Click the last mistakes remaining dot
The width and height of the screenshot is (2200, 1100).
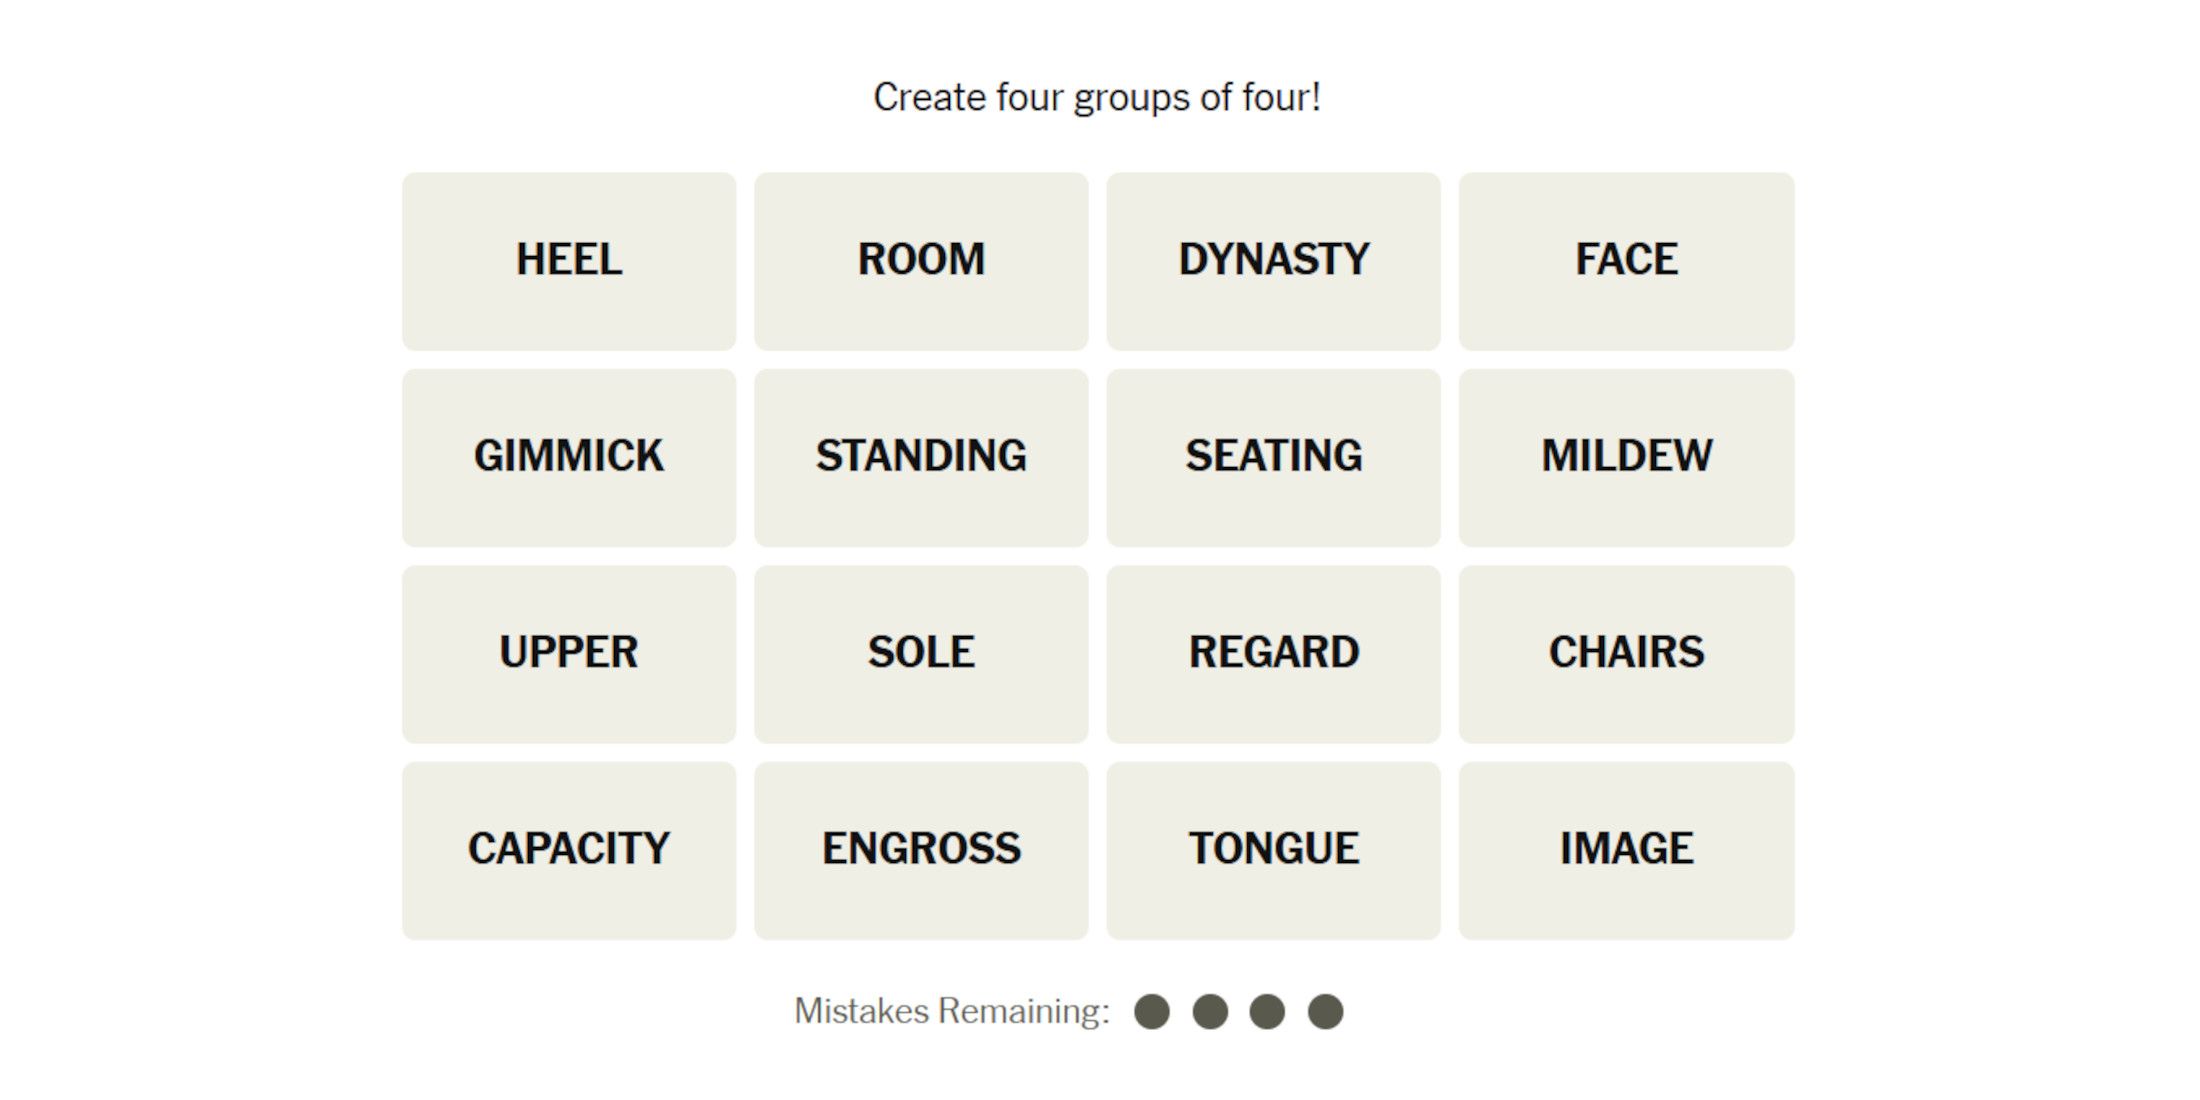click(x=1325, y=1011)
